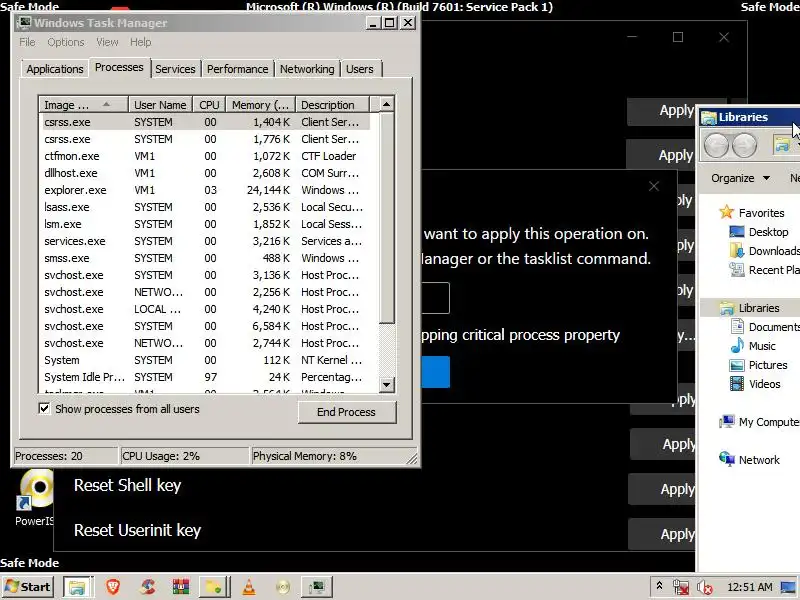The width and height of the screenshot is (800, 600).
Task: Switch to the Users tab
Action: pyautogui.click(x=360, y=69)
